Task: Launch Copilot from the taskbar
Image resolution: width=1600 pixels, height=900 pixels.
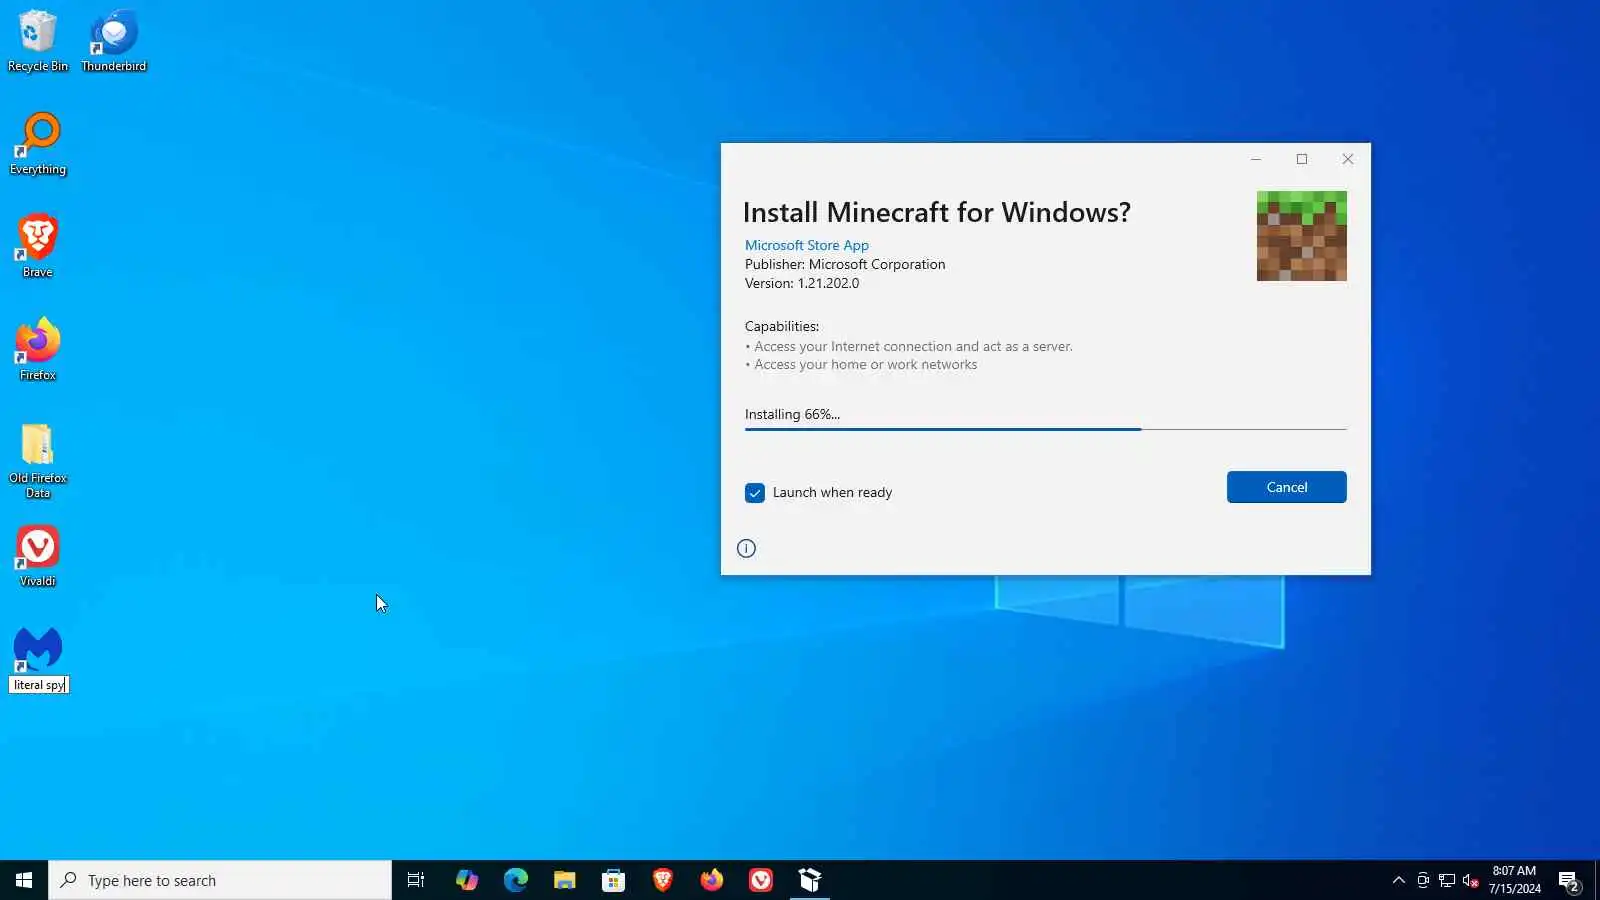Action: pyautogui.click(x=467, y=880)
